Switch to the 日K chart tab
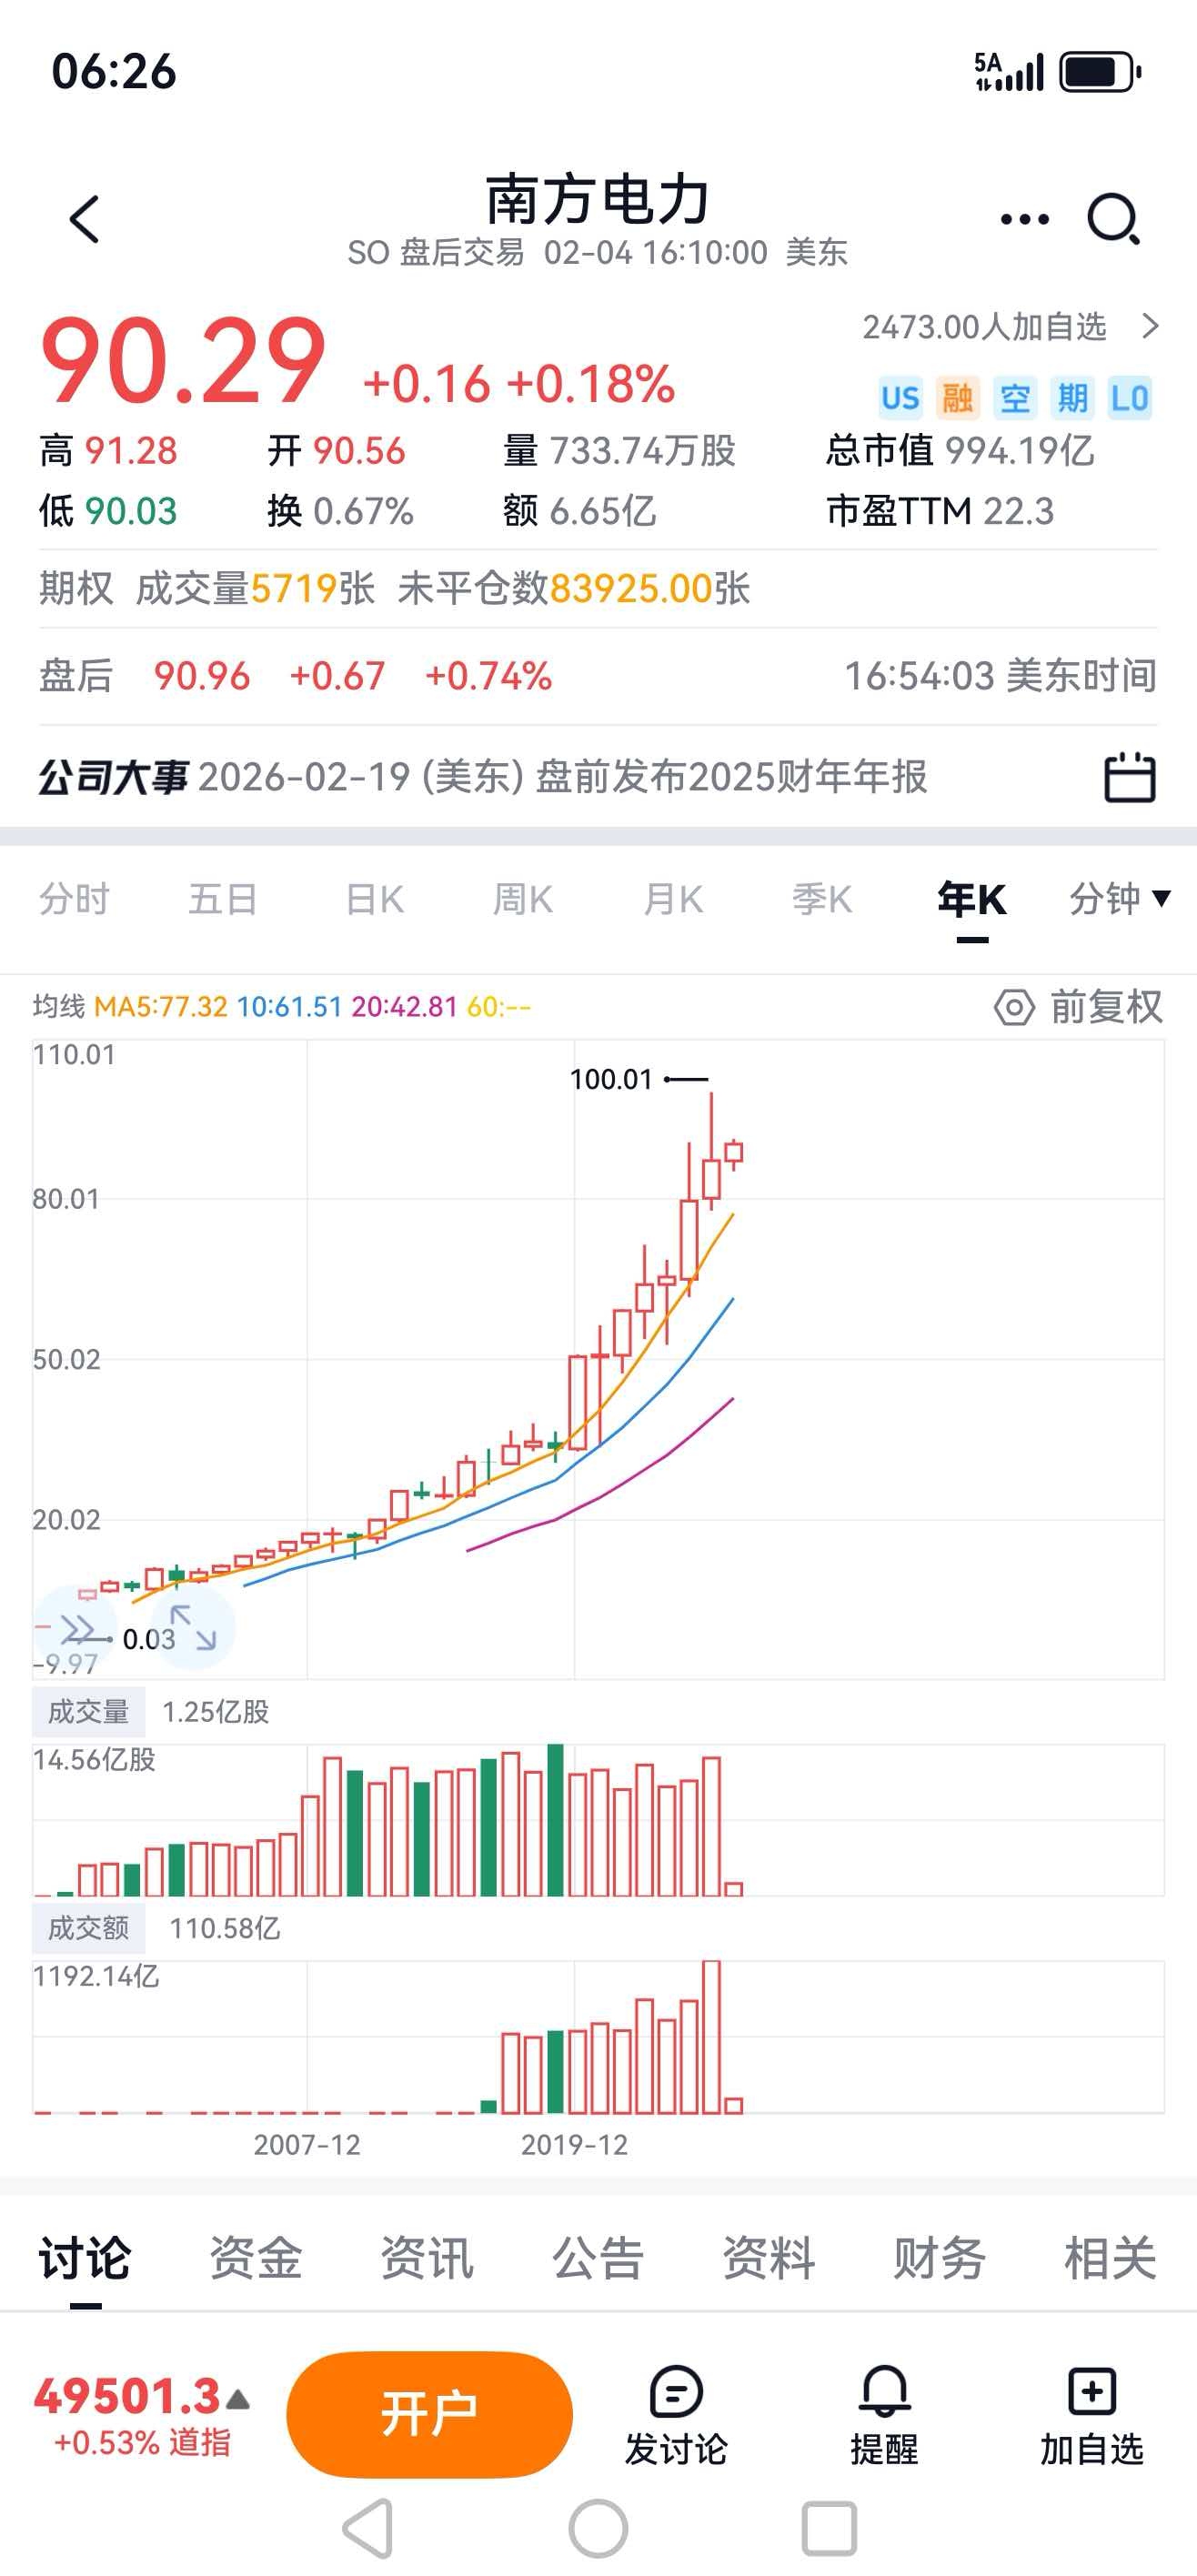Image resolution: width=1197 pixels, height=2576 pixels. pyautogui.click(x=374, y=899)
